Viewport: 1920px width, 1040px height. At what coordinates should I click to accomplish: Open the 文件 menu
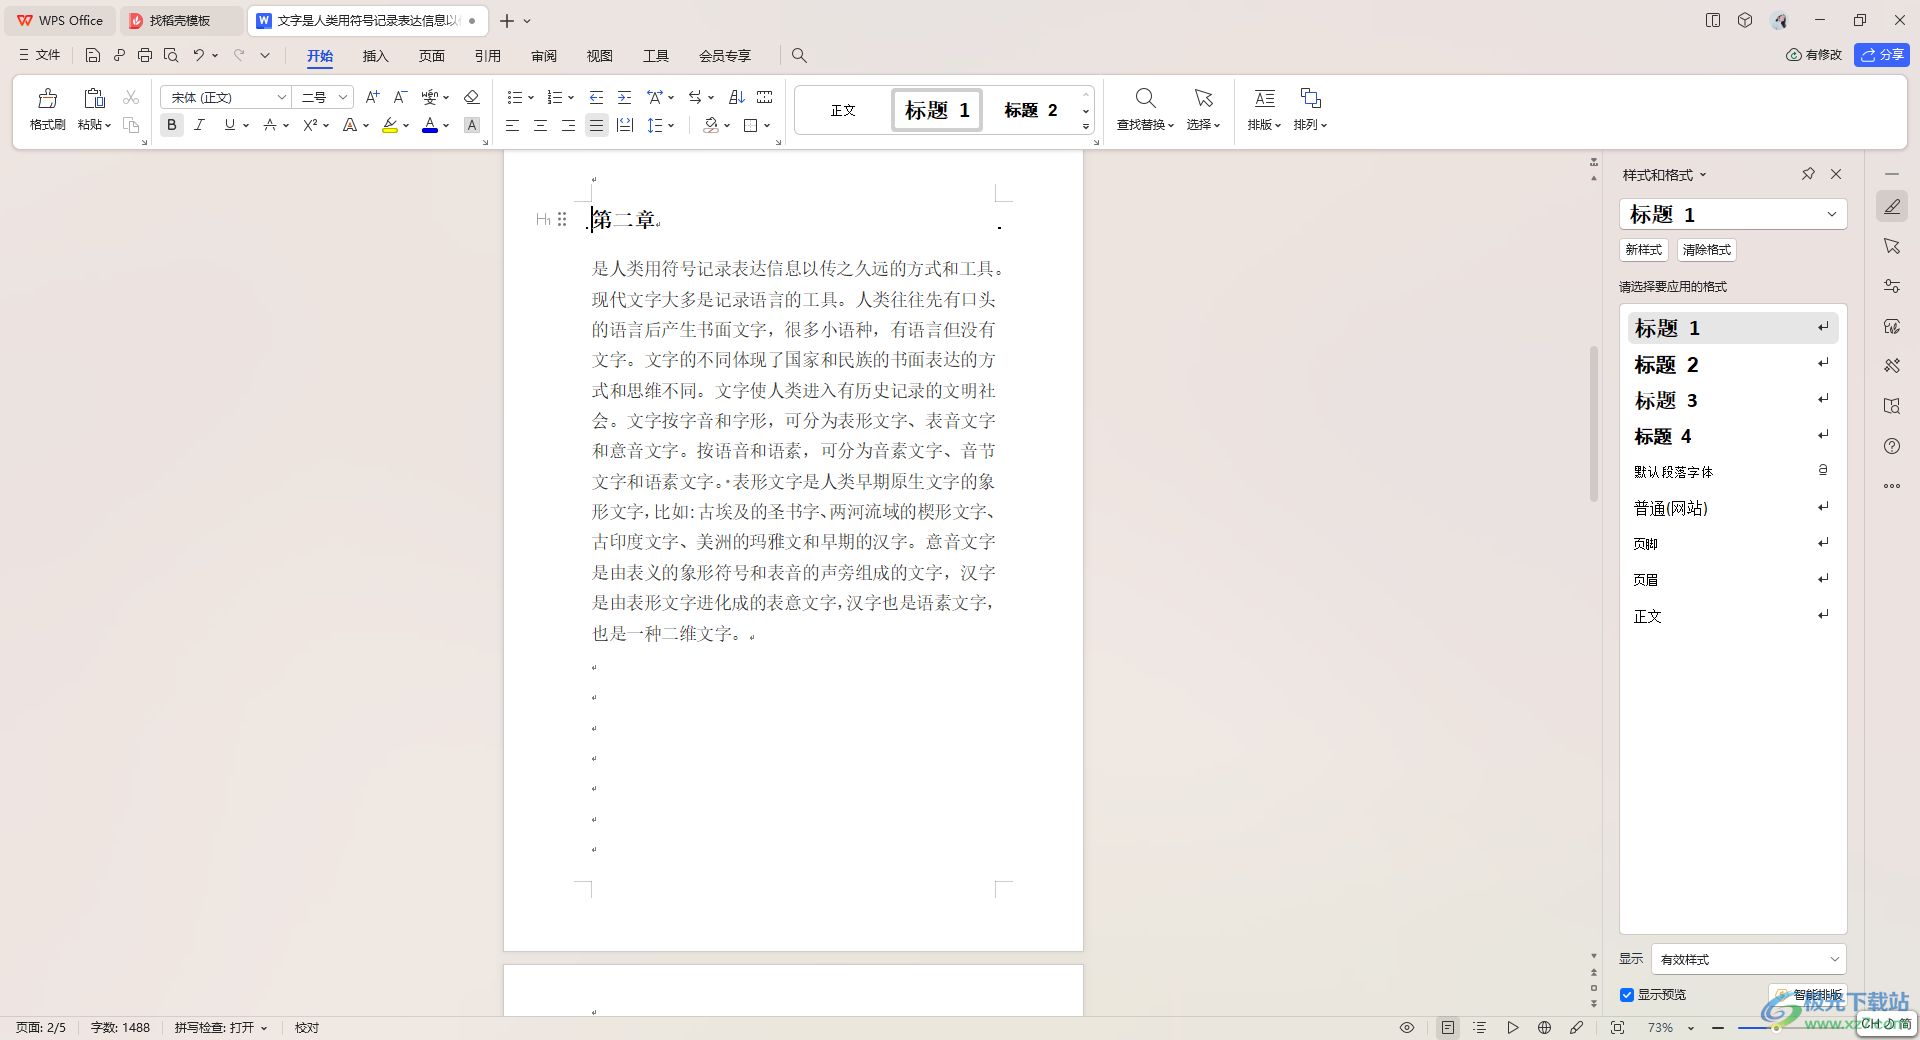coord(40,55)
